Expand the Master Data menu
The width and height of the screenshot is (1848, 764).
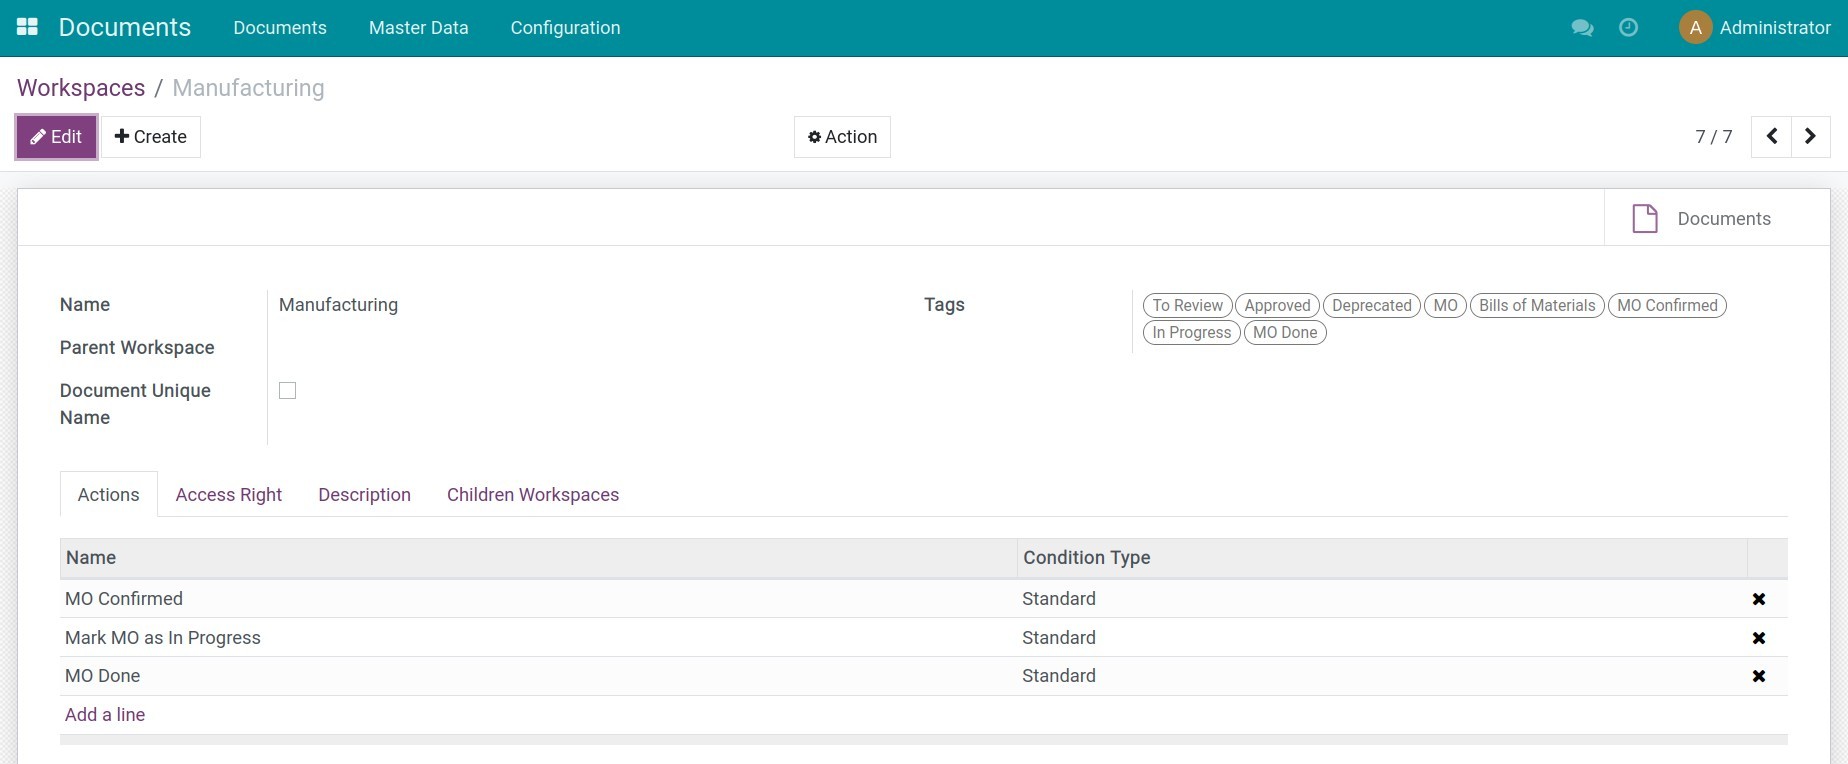click(418, 28)
